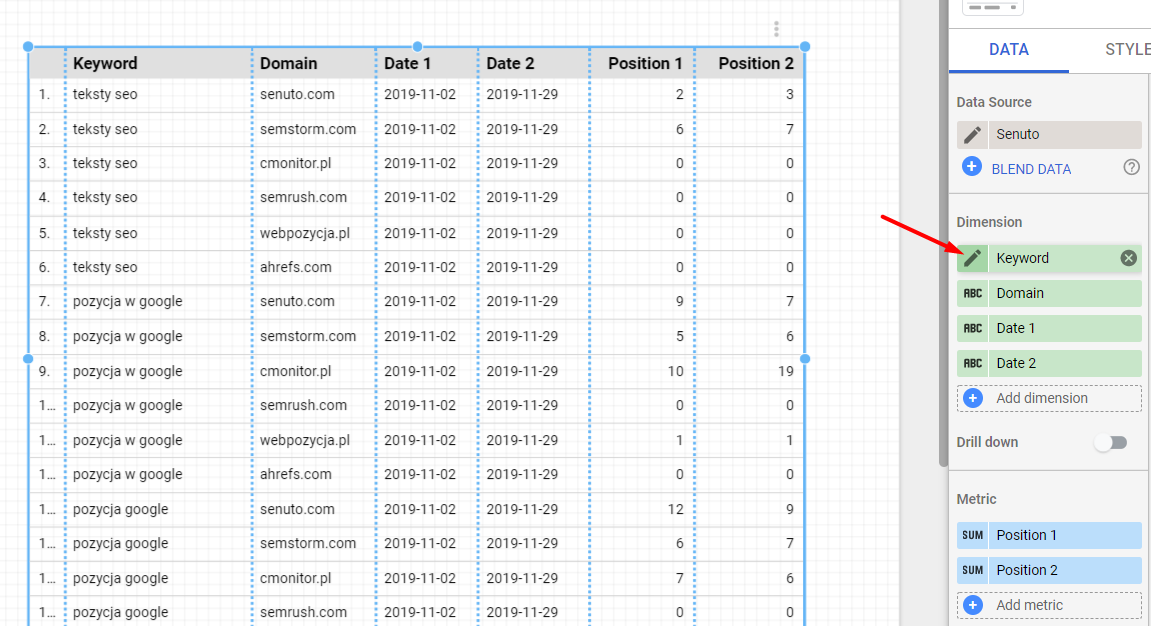The height and width of the screenshot is (626, 1151).
Task: Click 'pozycja w google' keyword in row 7
Action: click(x=128, y=302)
